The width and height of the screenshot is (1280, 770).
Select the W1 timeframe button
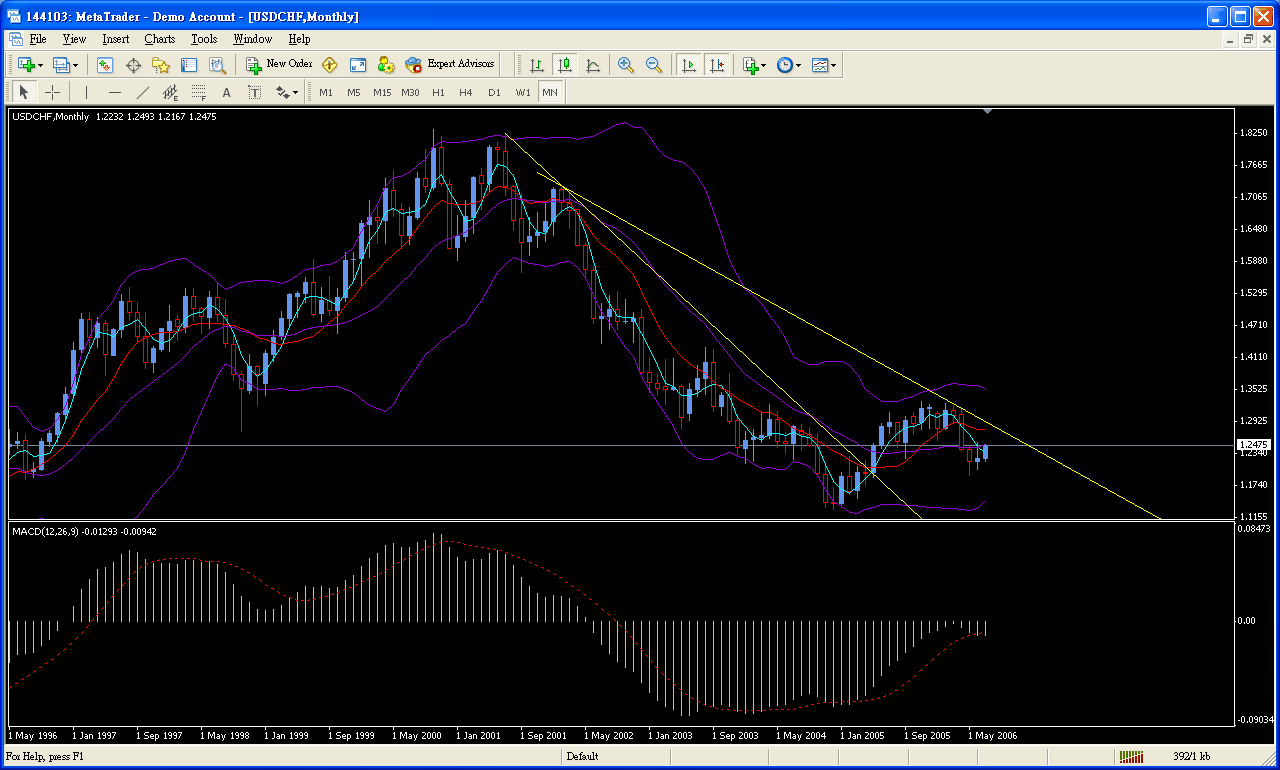click(x=523, y=92)
